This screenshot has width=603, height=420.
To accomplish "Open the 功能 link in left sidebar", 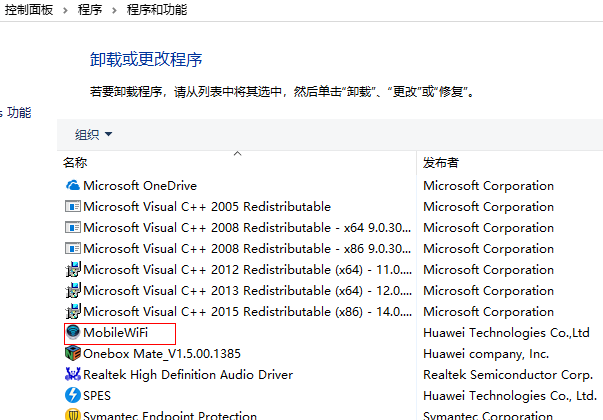I will pos(19,113).
